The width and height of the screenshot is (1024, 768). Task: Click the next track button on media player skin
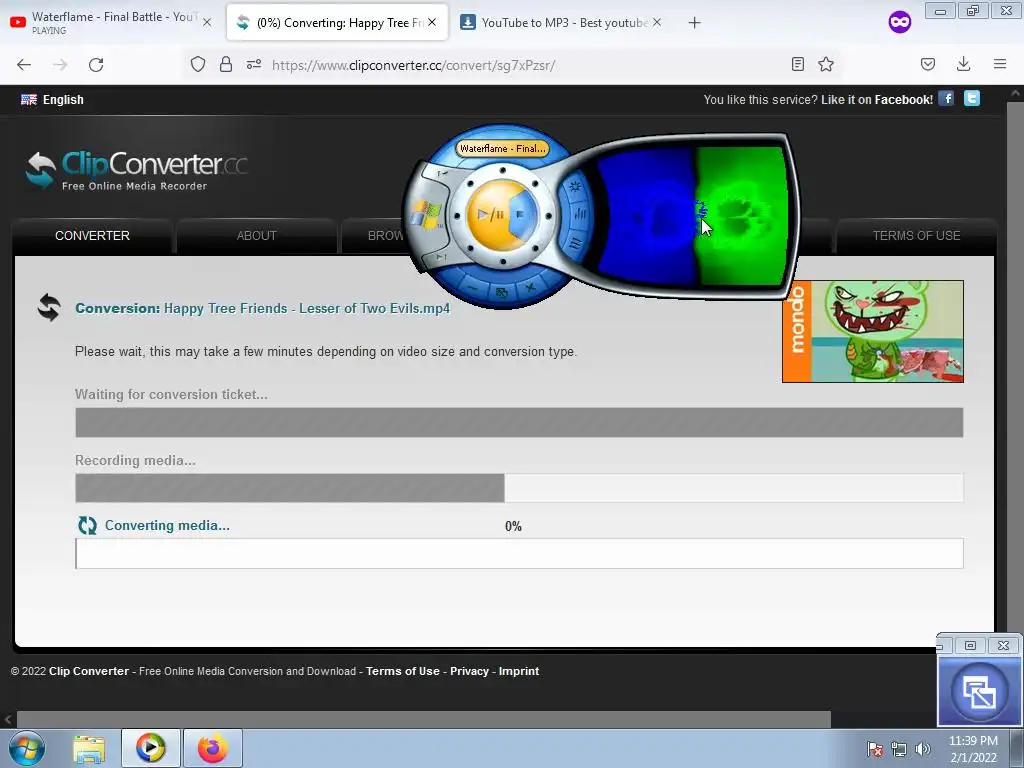(441, 257)
